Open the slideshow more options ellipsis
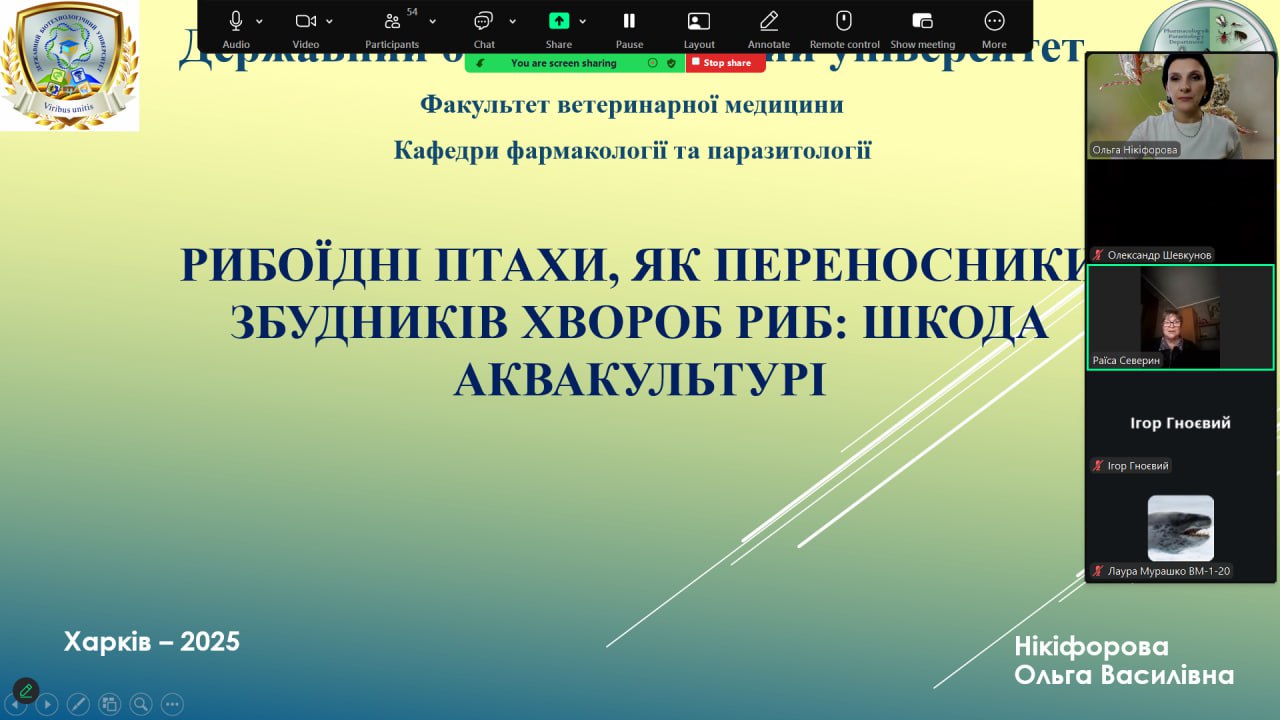This screenshot has height=720, width=1280. [172, 704]
